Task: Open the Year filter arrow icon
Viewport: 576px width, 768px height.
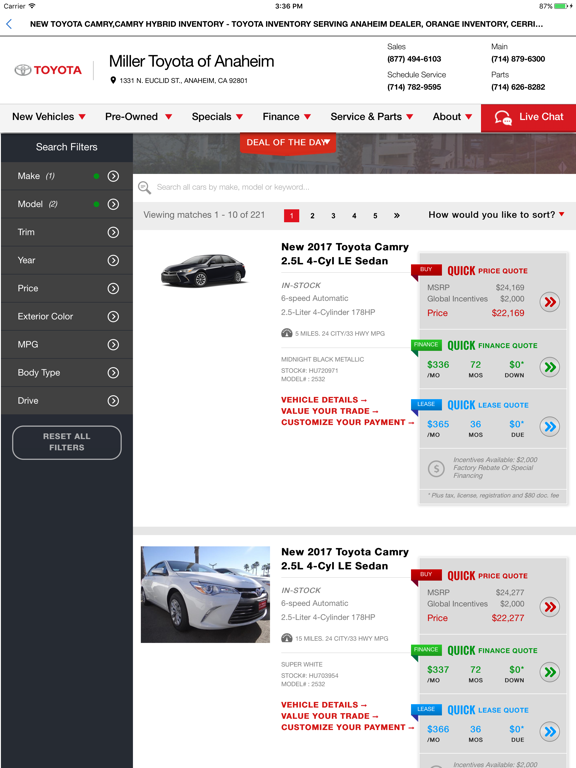Action: (113, 261)
